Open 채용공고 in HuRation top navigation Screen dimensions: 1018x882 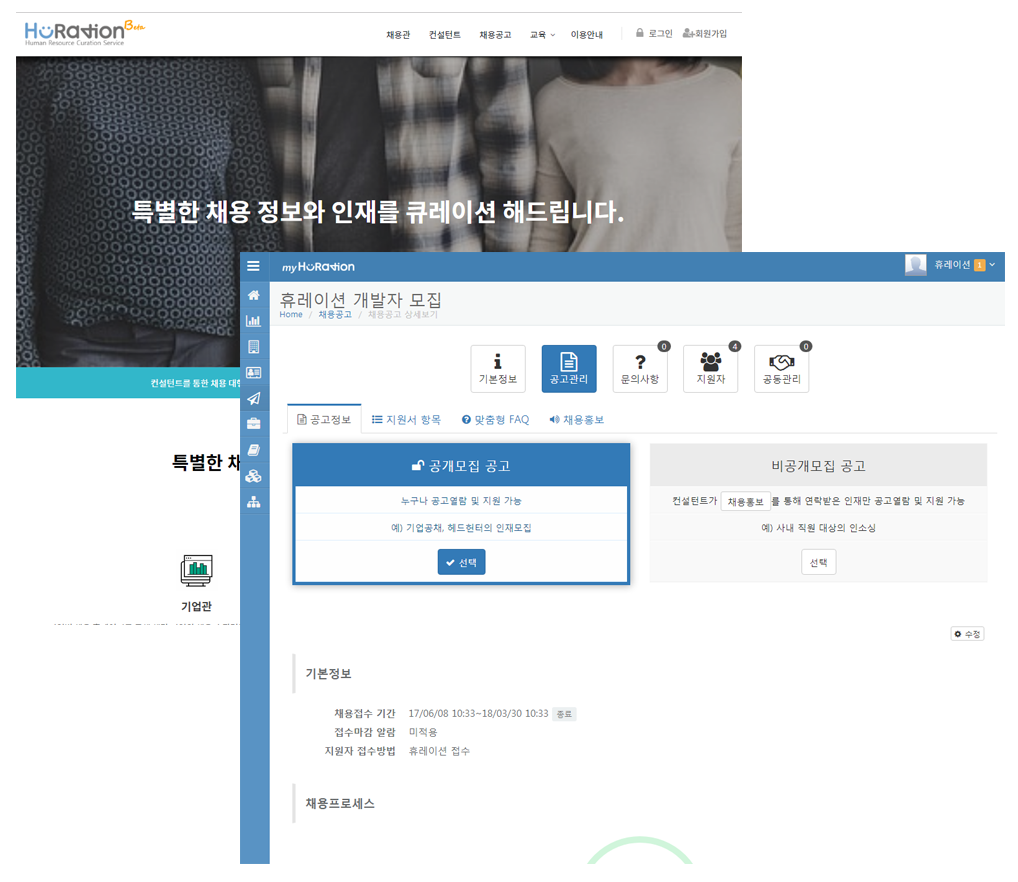coord(495,35)
